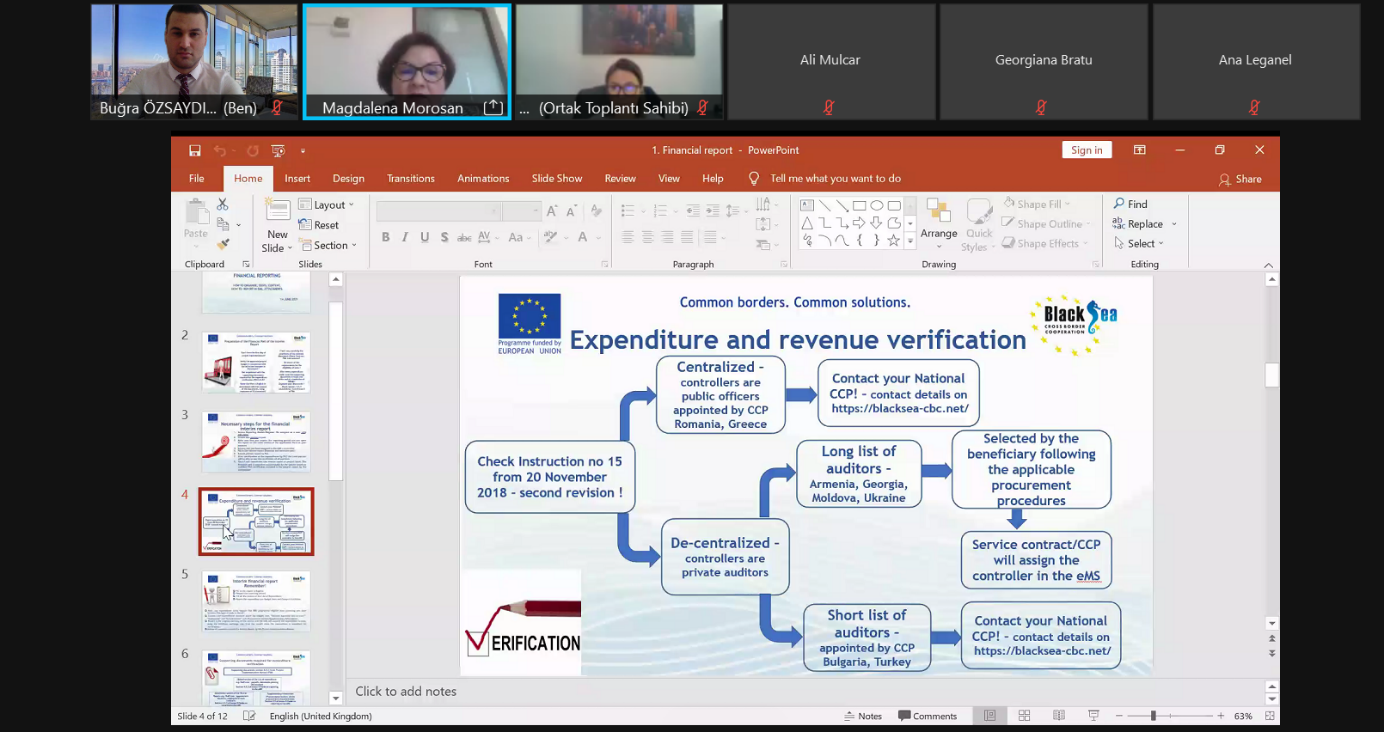This screenshot has width=1384, height=732.
Task: Click the Sign in button
Action: click(x=1086, y=150)
